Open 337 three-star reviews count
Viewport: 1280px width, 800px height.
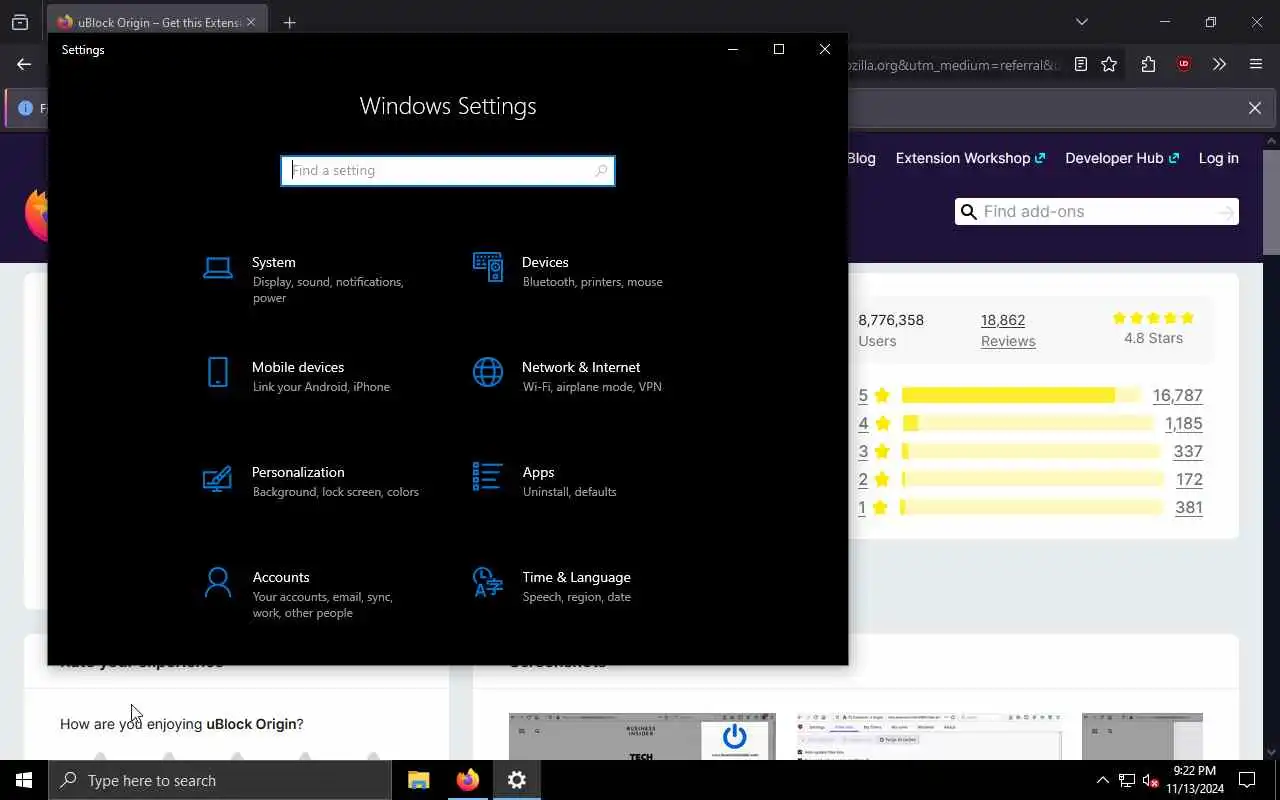(x=1188, y=451)
